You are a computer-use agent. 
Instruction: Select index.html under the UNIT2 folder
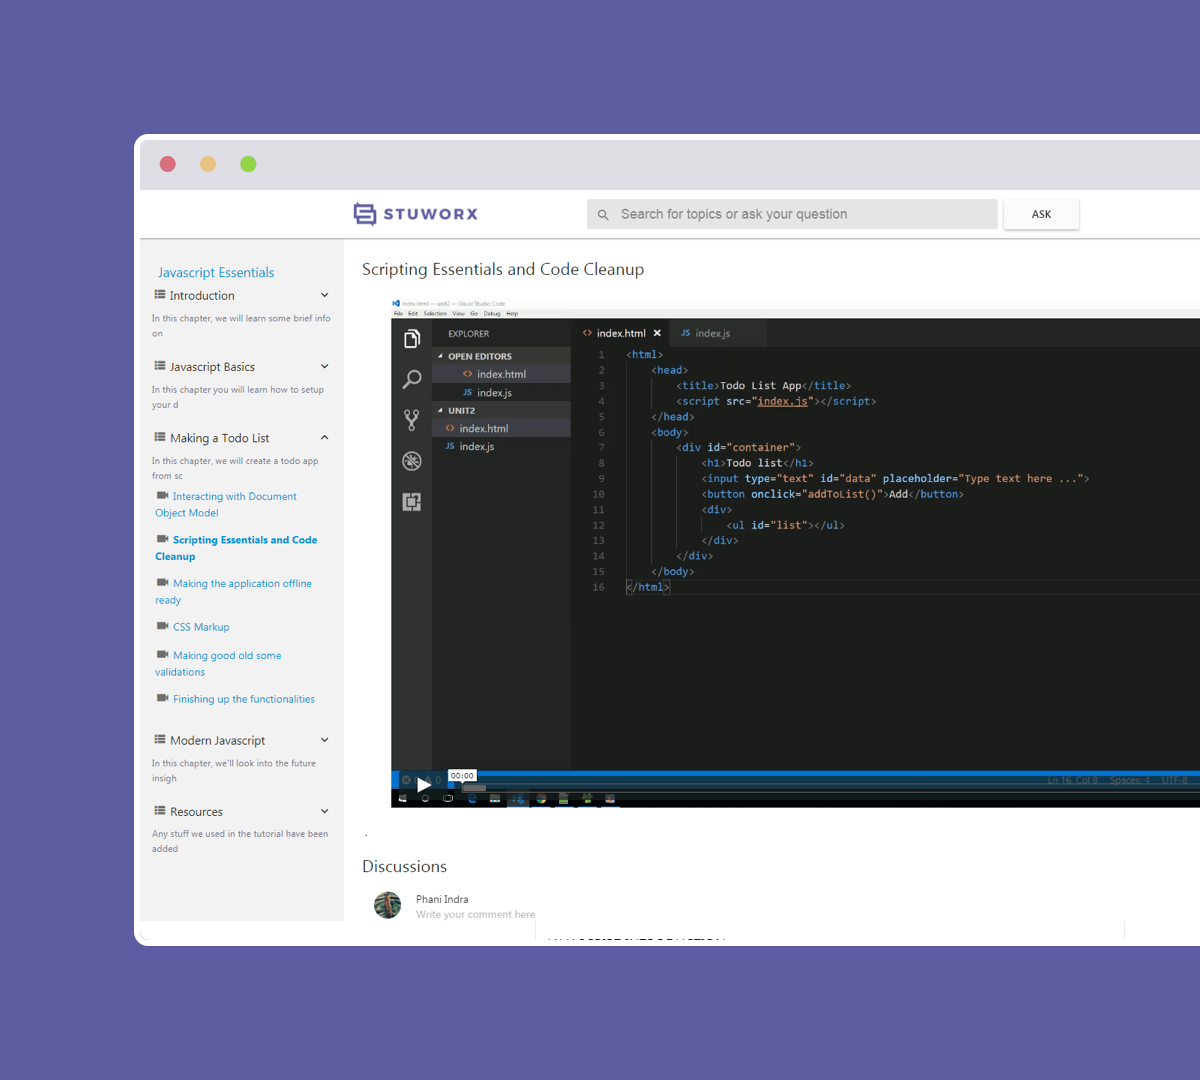coord(501,428)
